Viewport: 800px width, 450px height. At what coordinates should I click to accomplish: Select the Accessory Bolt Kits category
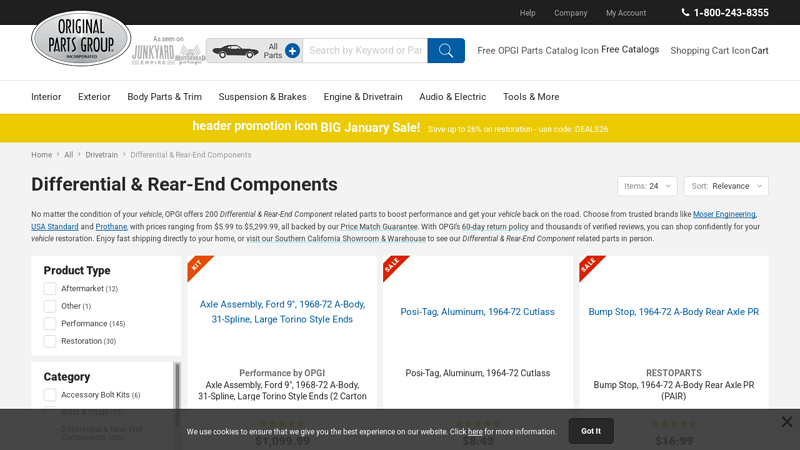(x=50, y=395)
